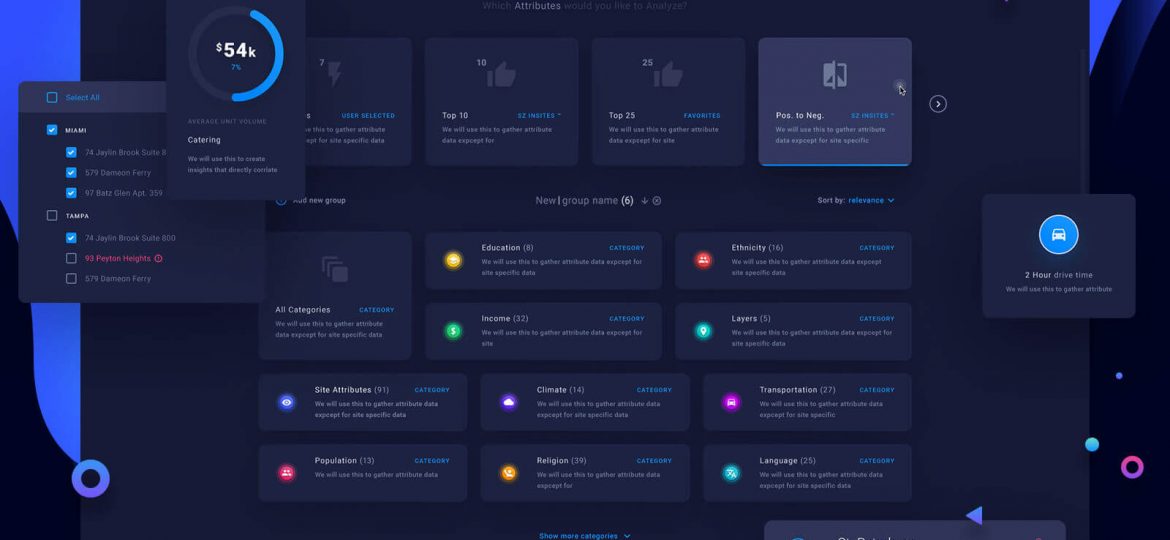Select the Top 25 favorites card

pos(667,100)
